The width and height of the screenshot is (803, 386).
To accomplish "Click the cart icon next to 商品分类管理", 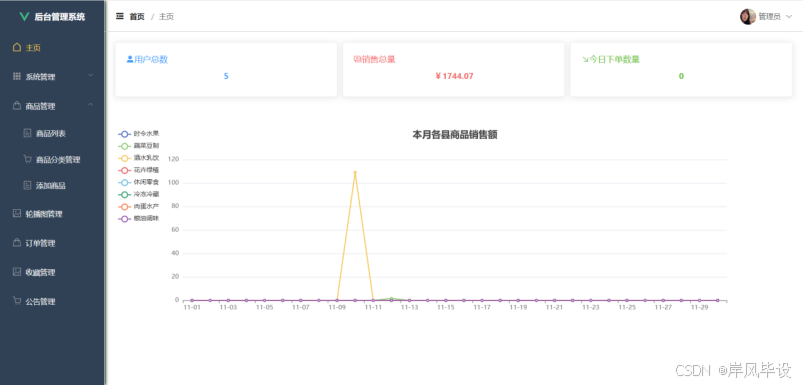I will (x=27, y=159).
